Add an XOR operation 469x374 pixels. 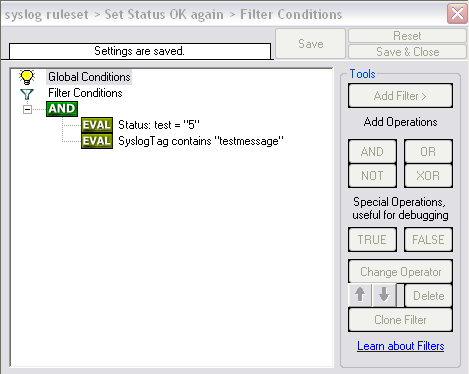pos(428,176)
